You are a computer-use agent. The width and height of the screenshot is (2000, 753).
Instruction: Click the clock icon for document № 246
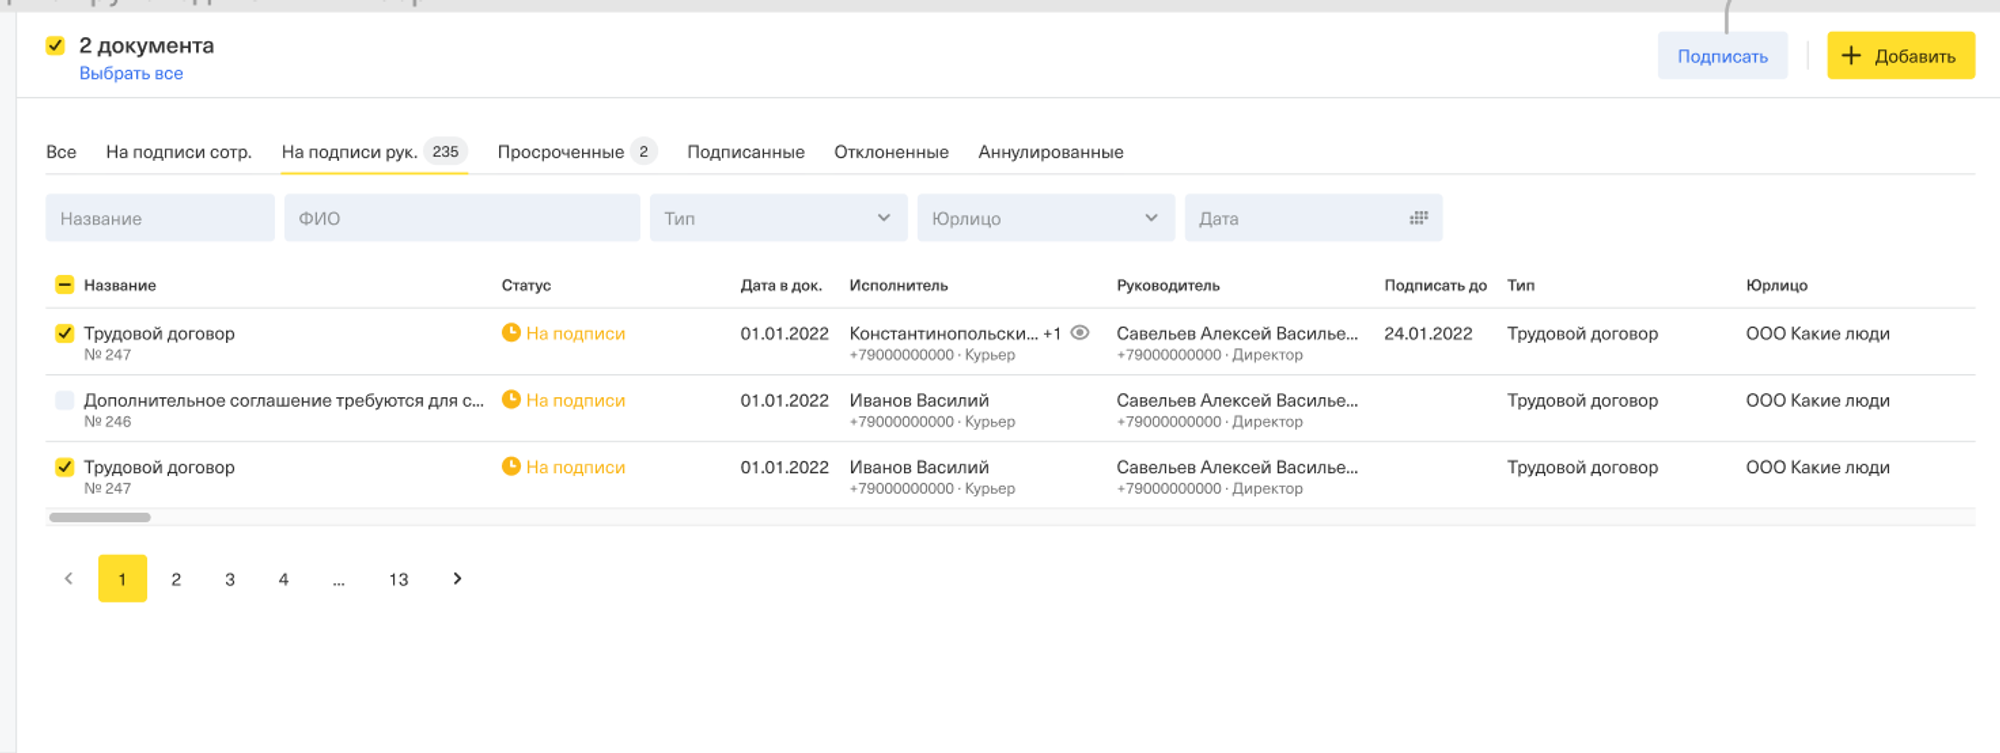coord(511,400)
